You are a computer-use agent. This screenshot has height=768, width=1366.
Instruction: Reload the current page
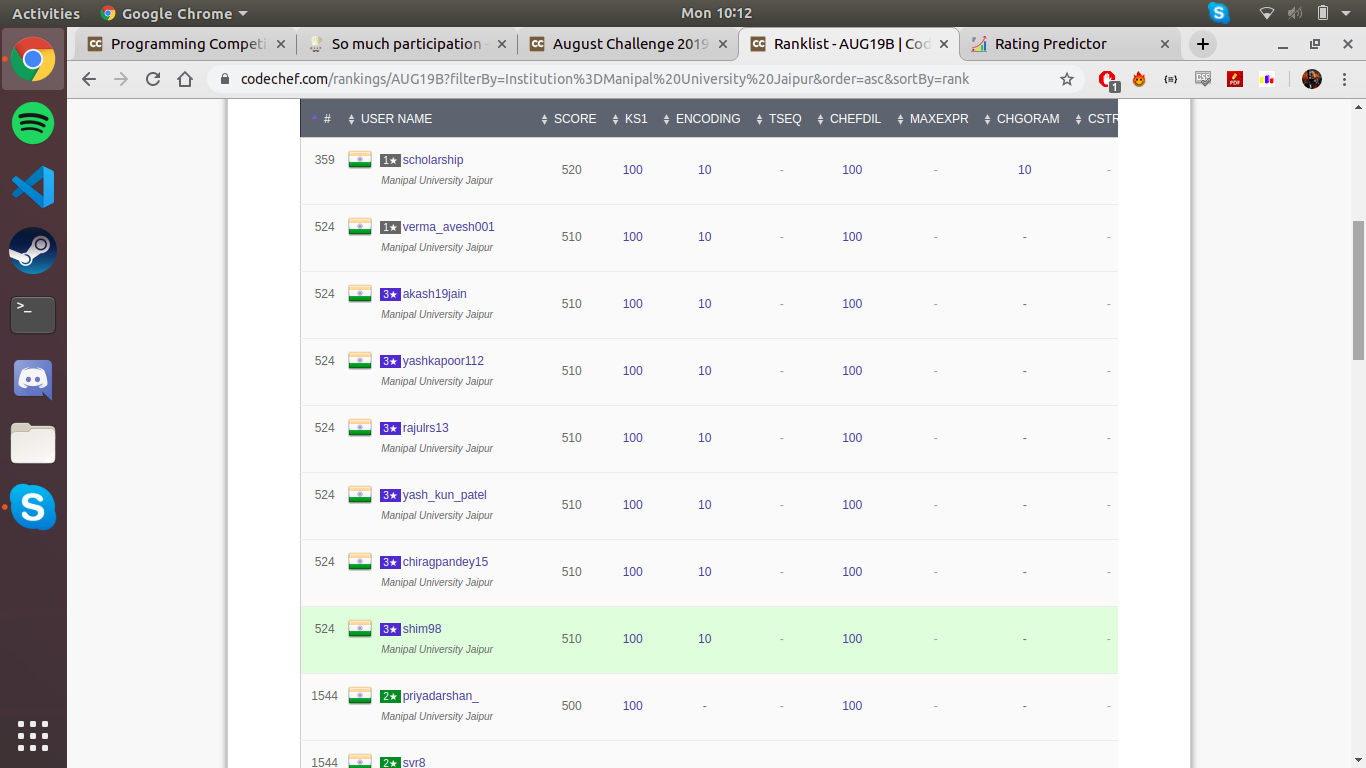coord(153,79)
